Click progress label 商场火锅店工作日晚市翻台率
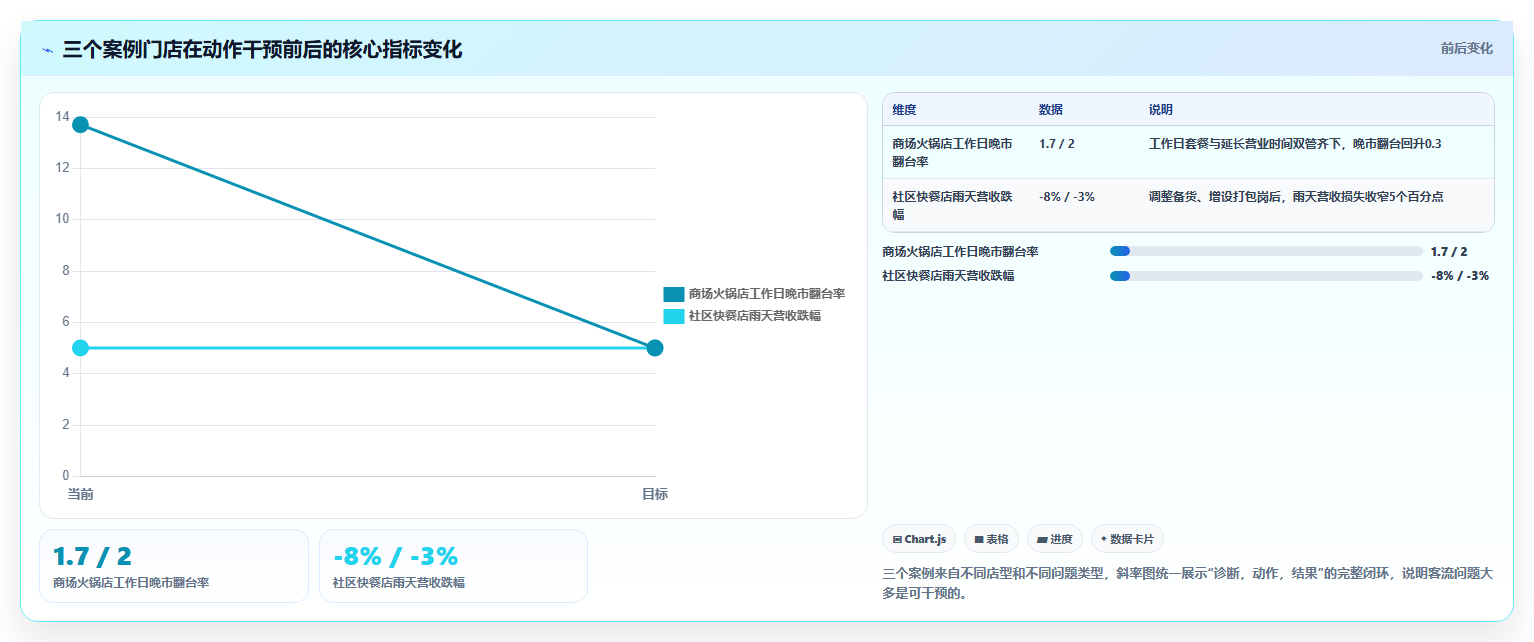1534x642 pixels. click(960, 252)
